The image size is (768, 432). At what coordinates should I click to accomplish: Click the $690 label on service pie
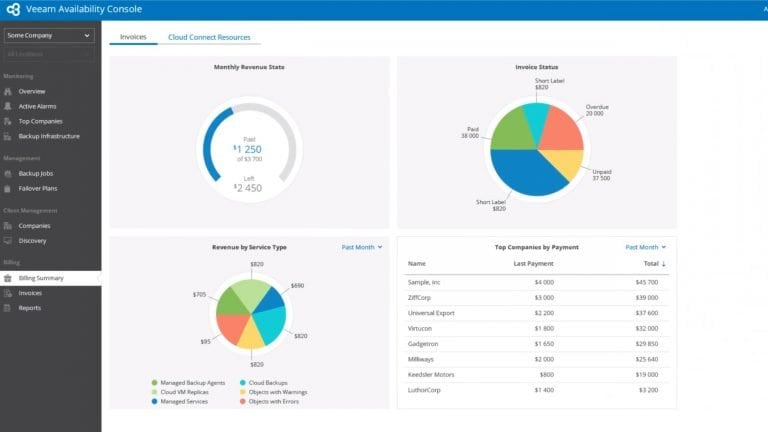(x=297, y=286)
